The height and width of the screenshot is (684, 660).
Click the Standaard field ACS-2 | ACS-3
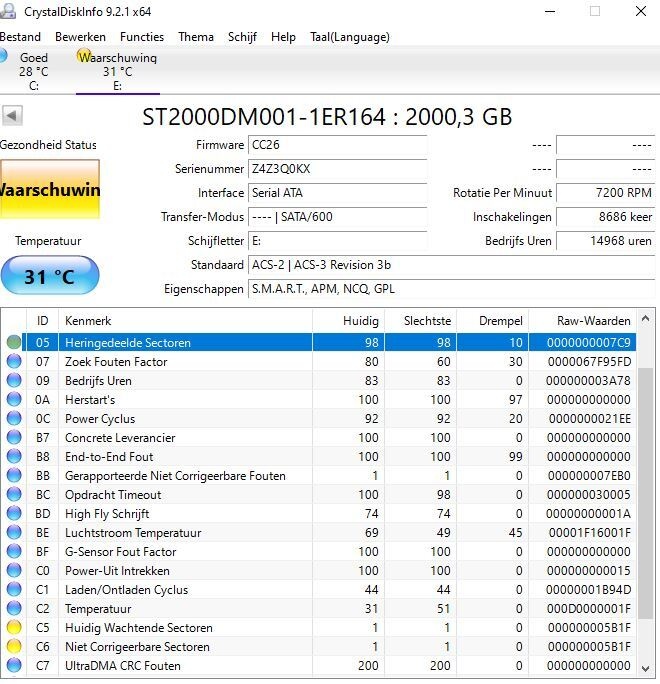[451, 265]
